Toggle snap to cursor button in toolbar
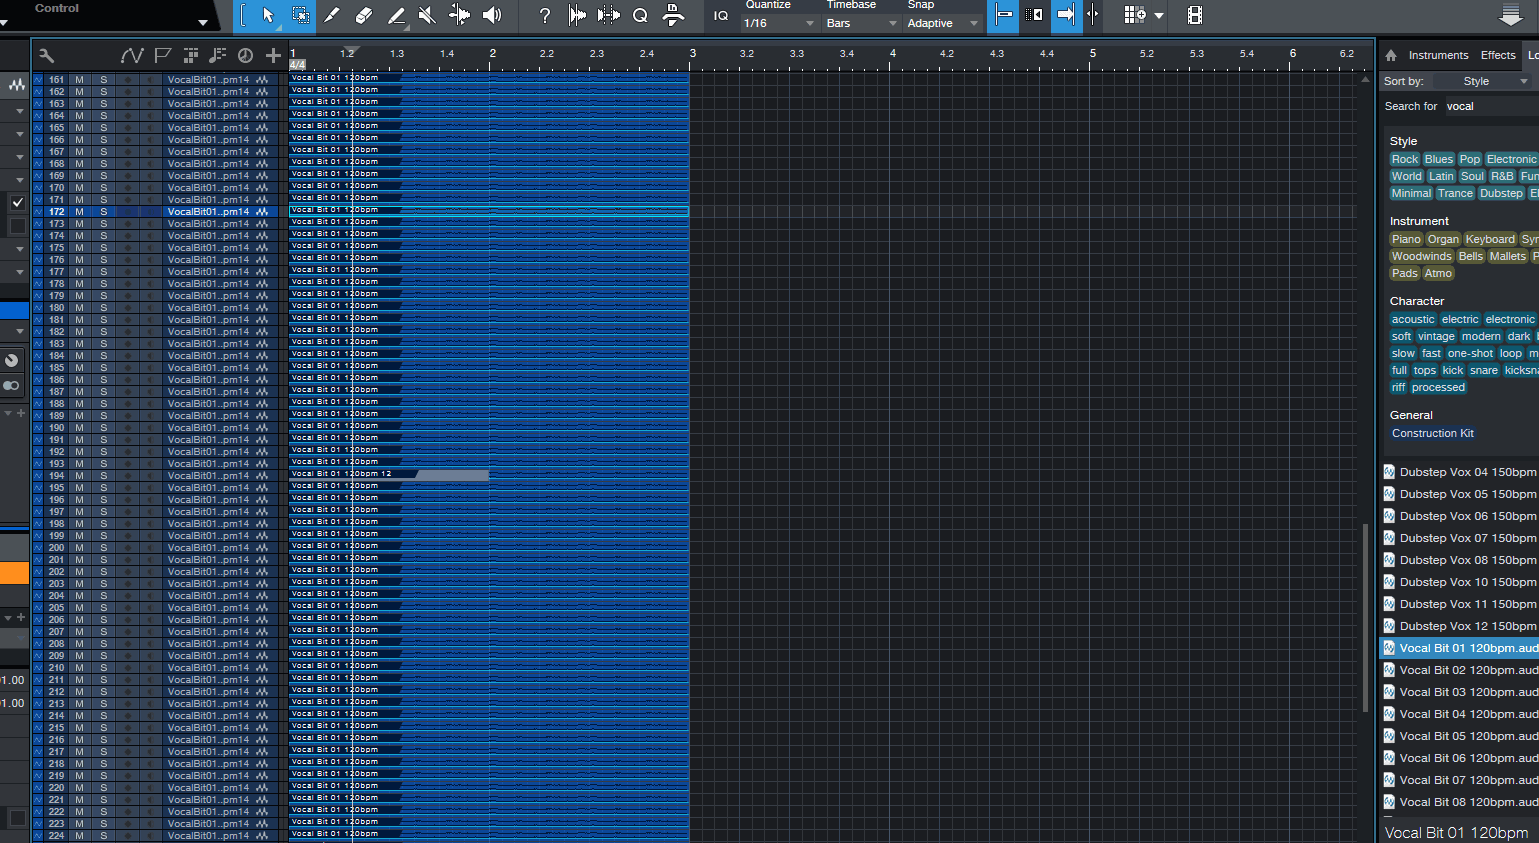Image resolution: width=1539 pixels, height=843 pixels. pos(1003,15)
